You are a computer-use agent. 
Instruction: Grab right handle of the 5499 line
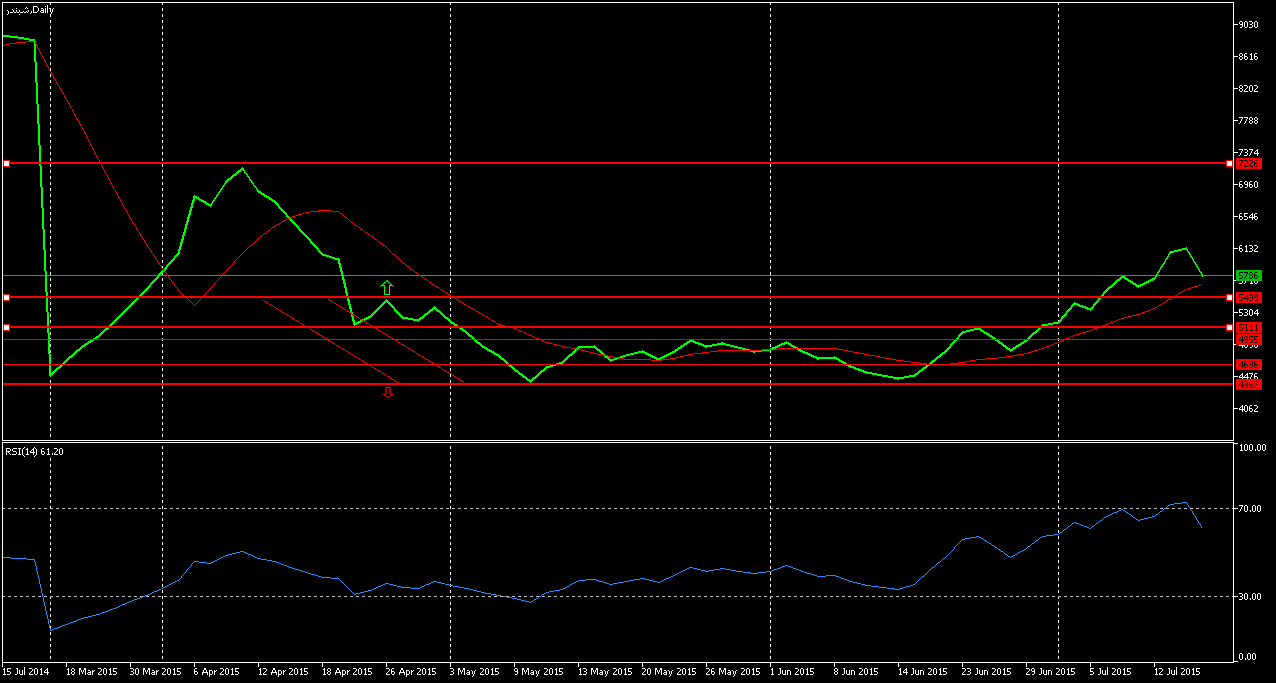pyautogui.click(x=1229, y=298)
